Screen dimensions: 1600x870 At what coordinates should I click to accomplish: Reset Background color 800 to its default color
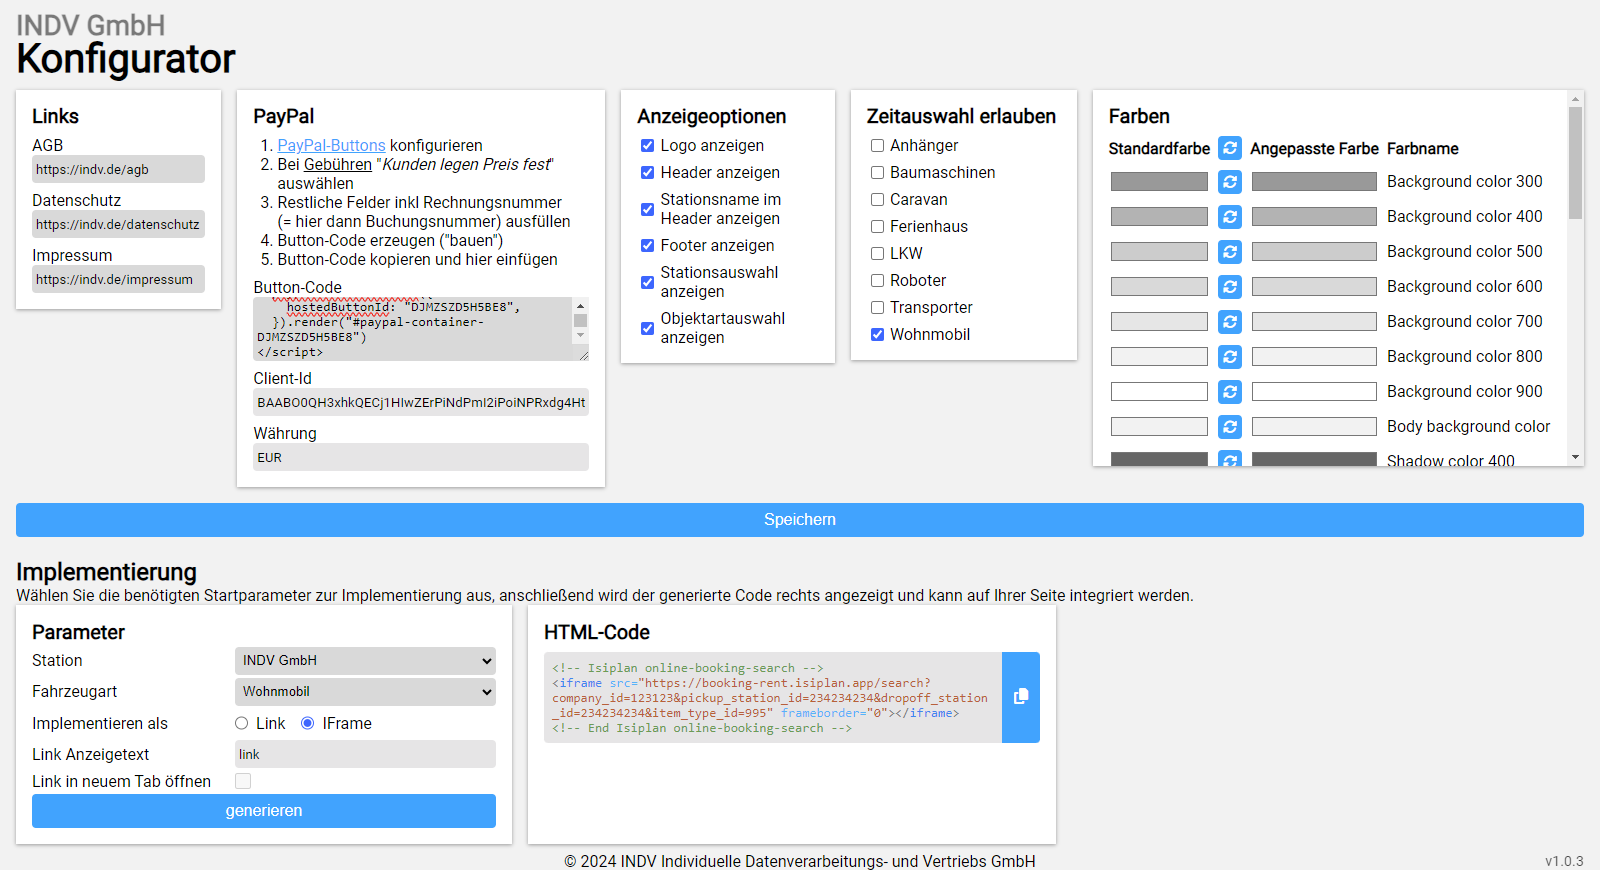click(1230, 357)
